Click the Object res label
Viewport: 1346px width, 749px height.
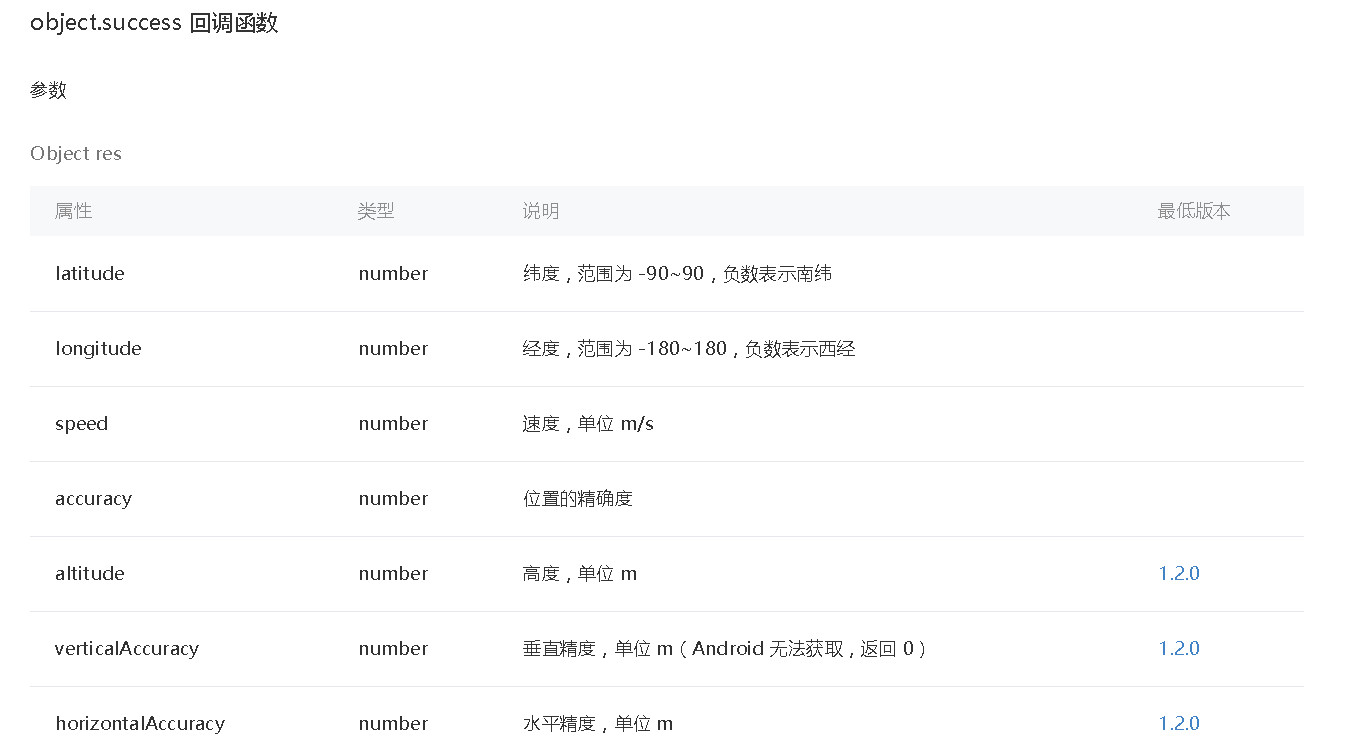tap(76, 153)
